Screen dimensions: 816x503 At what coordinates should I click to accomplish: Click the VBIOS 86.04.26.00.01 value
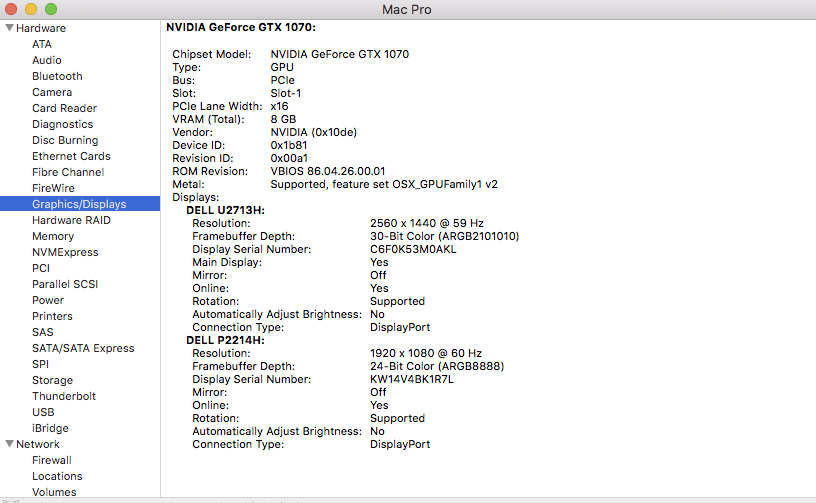pyautogui.click(x=328, y=171)
